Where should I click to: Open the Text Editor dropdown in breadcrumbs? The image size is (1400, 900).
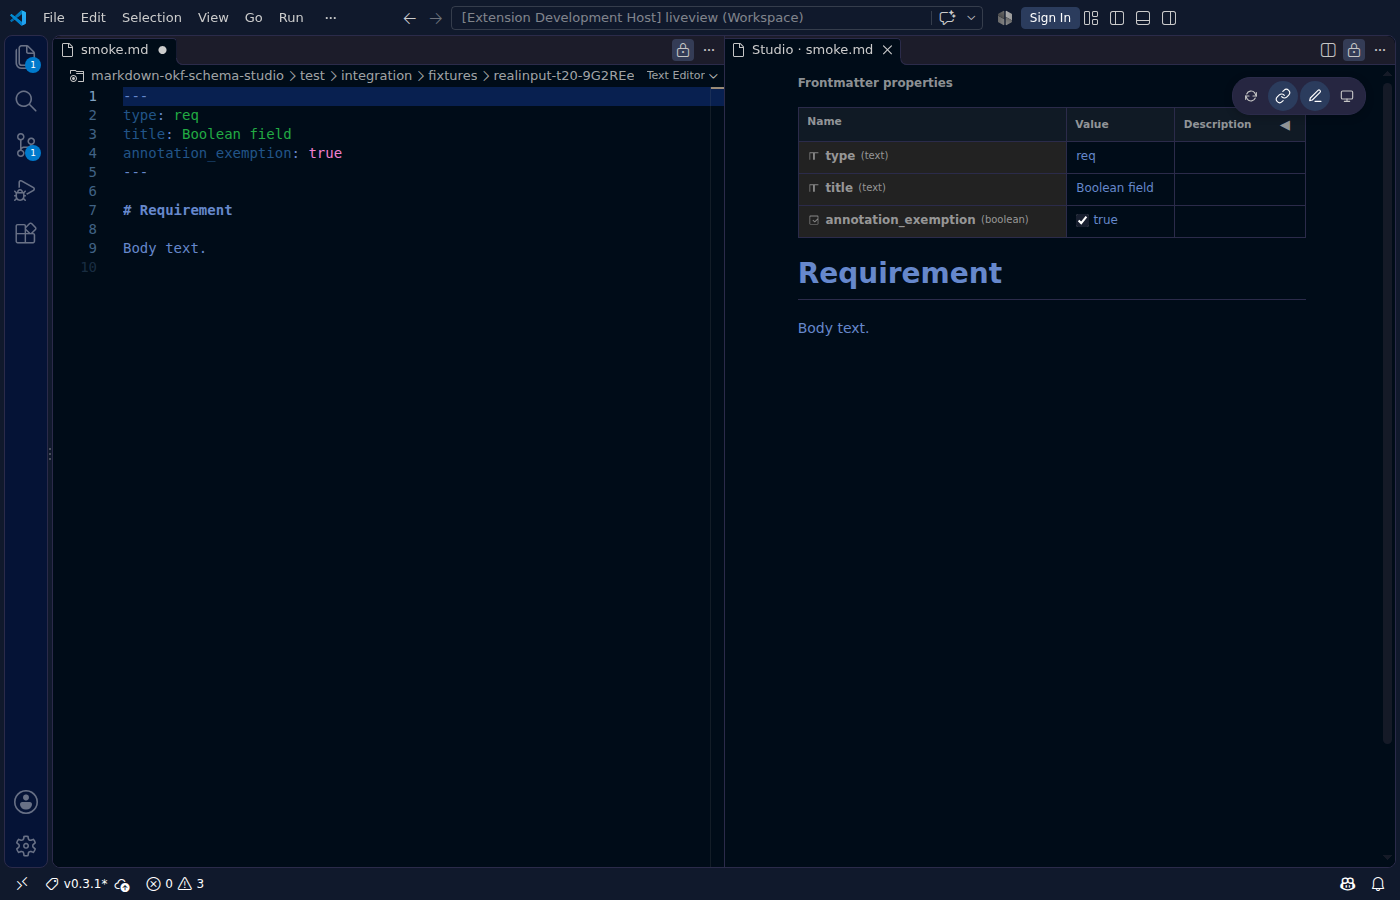pos(682,75)
